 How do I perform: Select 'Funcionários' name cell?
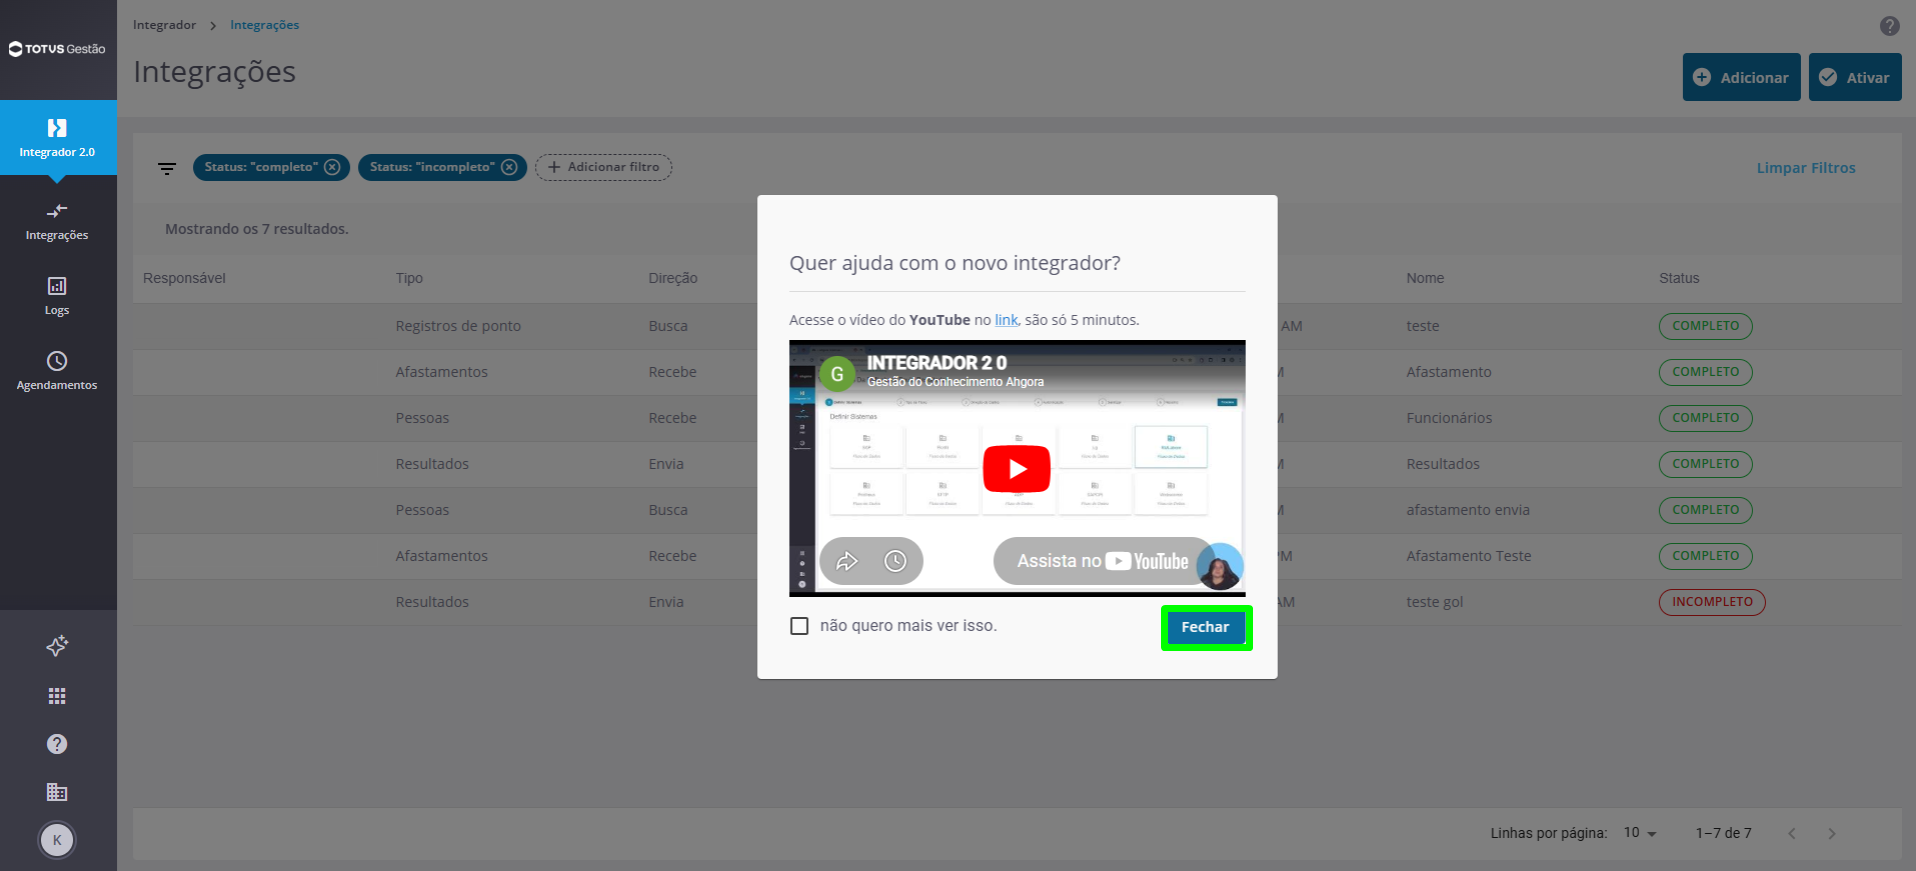click(x=1449, y=418)
